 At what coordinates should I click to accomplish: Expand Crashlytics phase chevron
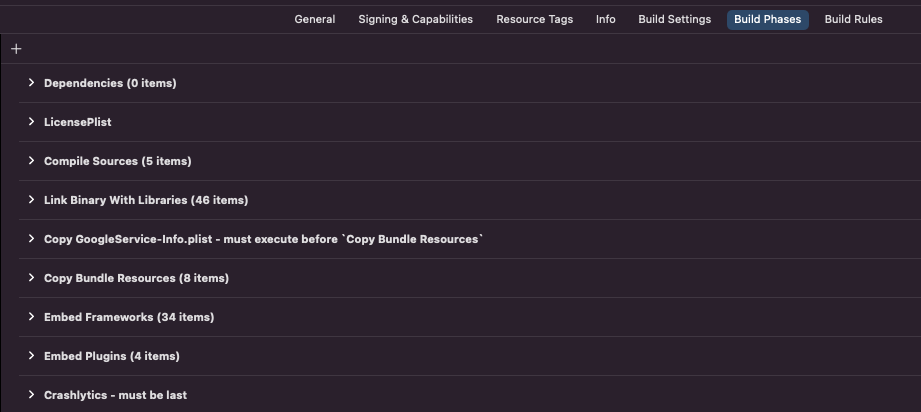tap(31, 394)
